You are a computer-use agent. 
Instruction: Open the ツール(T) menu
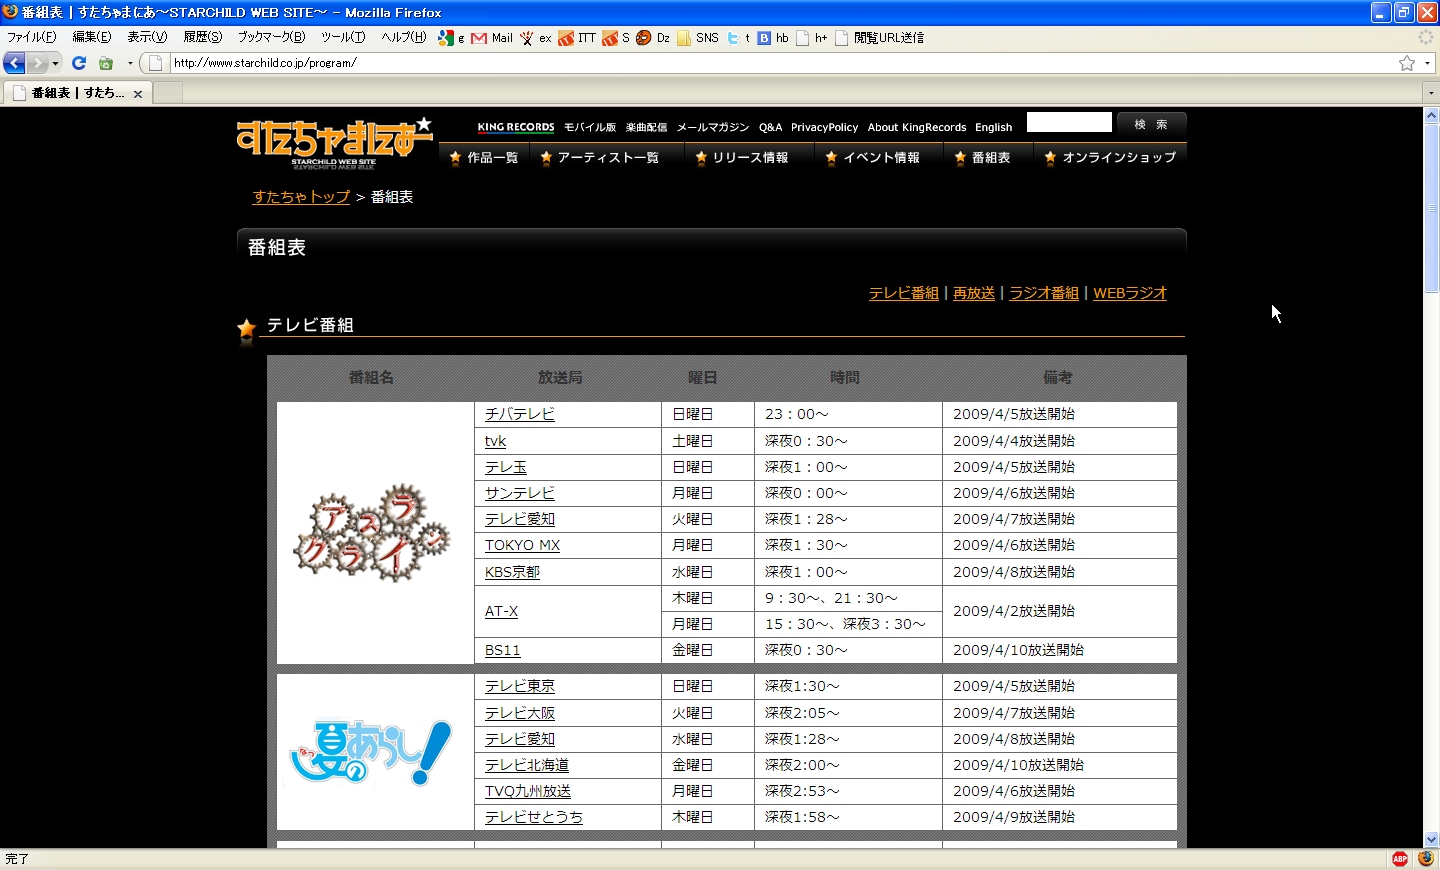[x=343, y=38]
